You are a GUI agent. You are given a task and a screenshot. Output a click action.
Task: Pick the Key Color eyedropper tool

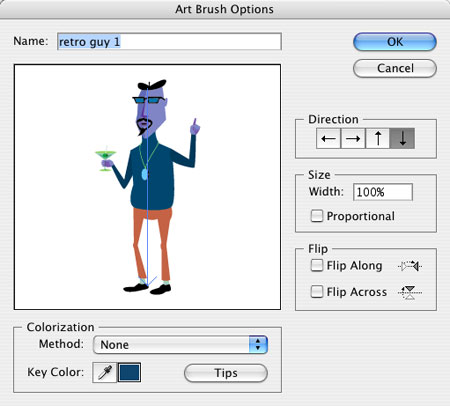click(105, 372)
